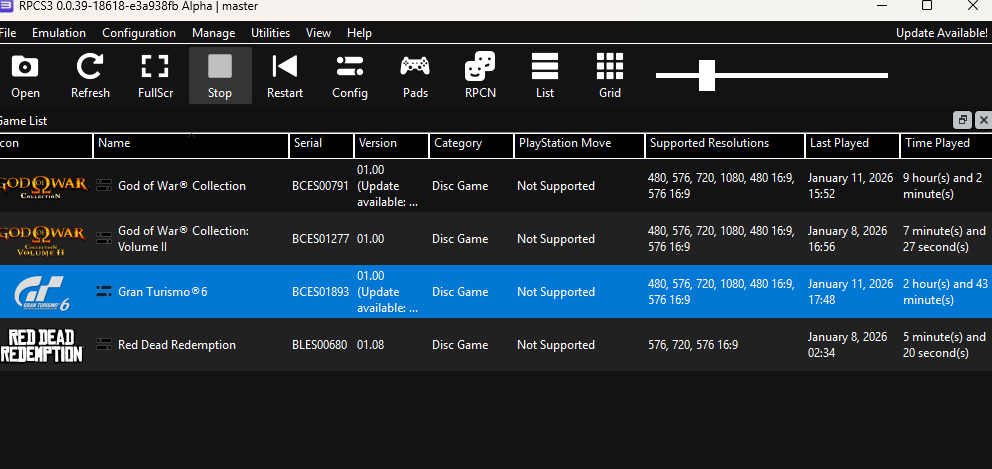992x469 pixels.
Task: Sort by the Name column header
Action: coord(191,145)
